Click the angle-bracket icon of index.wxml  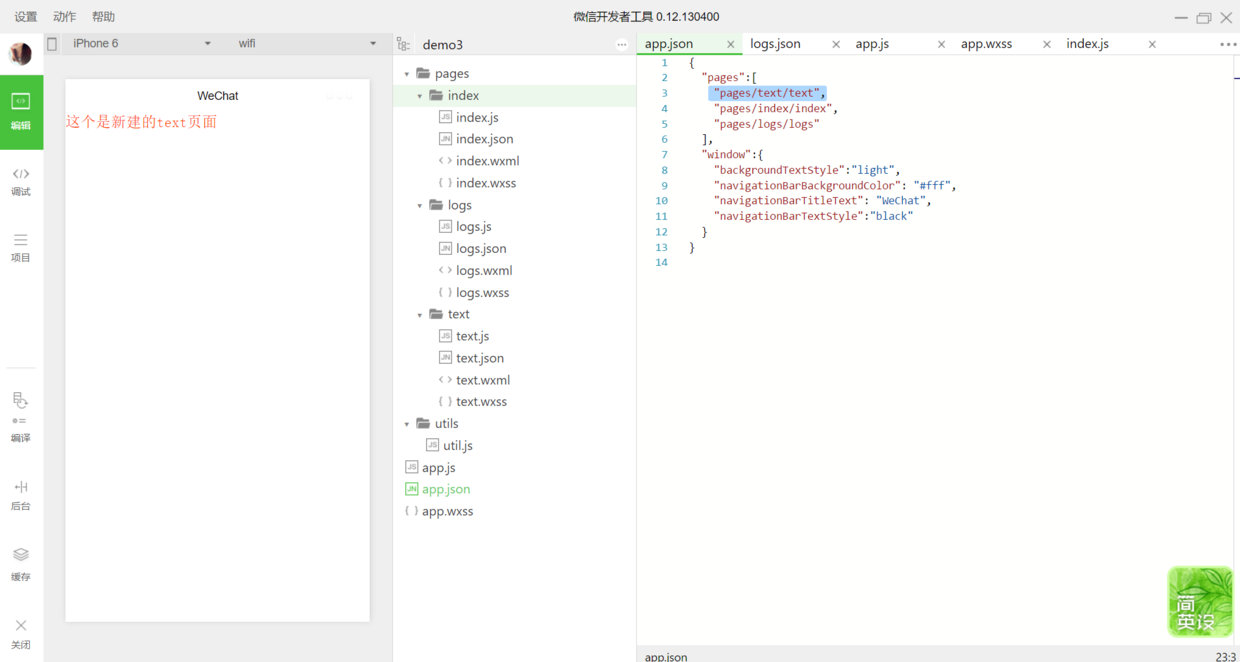pos(445,161)
